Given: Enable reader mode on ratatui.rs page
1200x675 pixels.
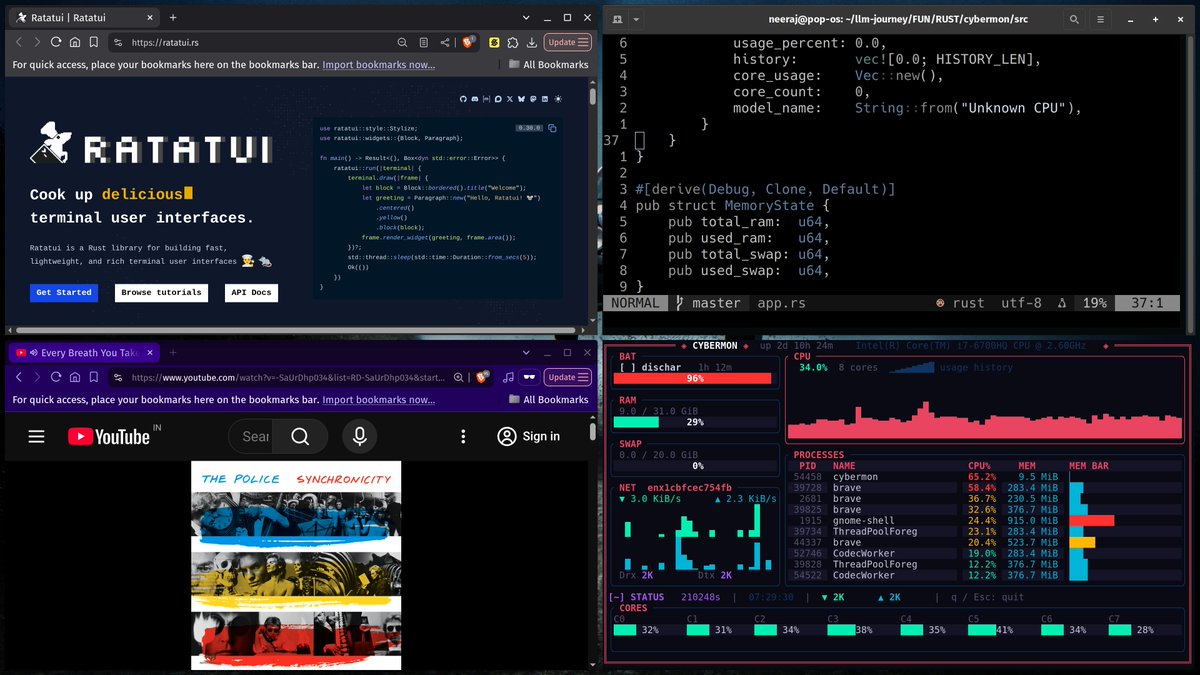Looking at the screenshot, I should coord(424,42).
